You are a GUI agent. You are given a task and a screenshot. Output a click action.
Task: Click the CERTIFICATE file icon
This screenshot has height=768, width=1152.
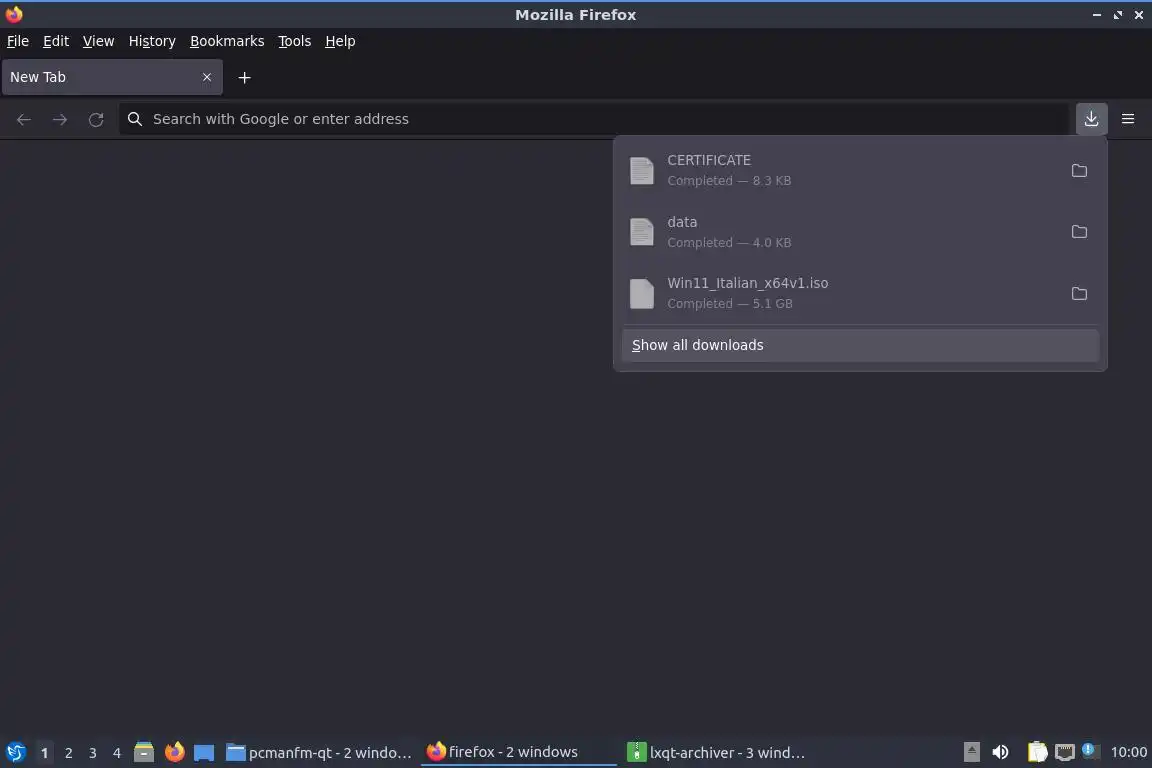coord(641,171)
